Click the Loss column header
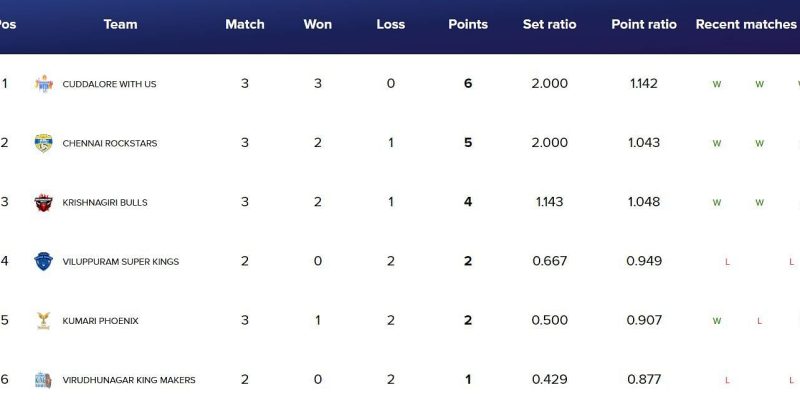800x400 pixels. coord(391,24)
